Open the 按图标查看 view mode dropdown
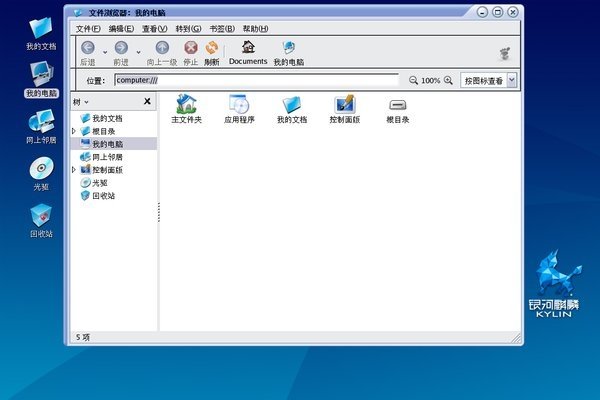The image size is (600, 400). 488,80
